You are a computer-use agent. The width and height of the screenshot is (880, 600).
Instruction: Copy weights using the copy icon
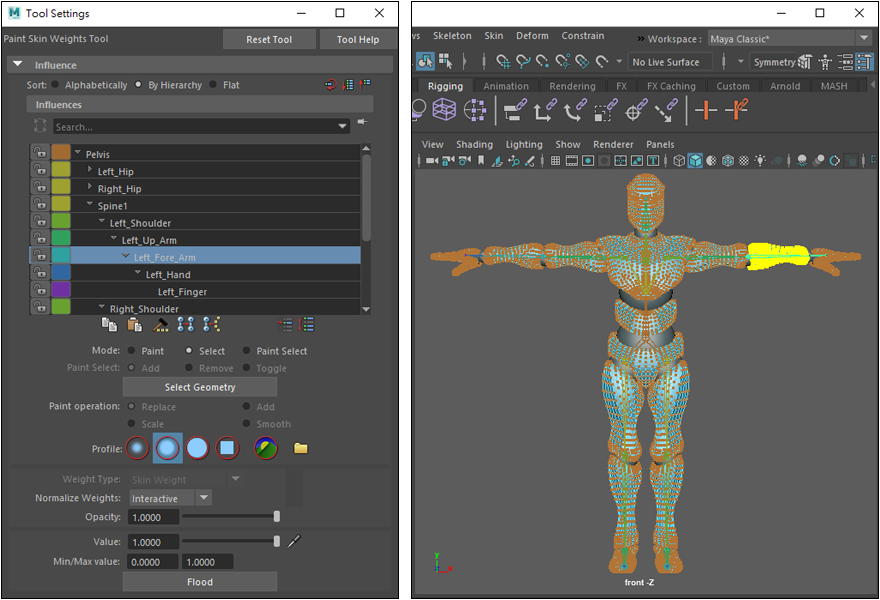click(x=110, y=325)
